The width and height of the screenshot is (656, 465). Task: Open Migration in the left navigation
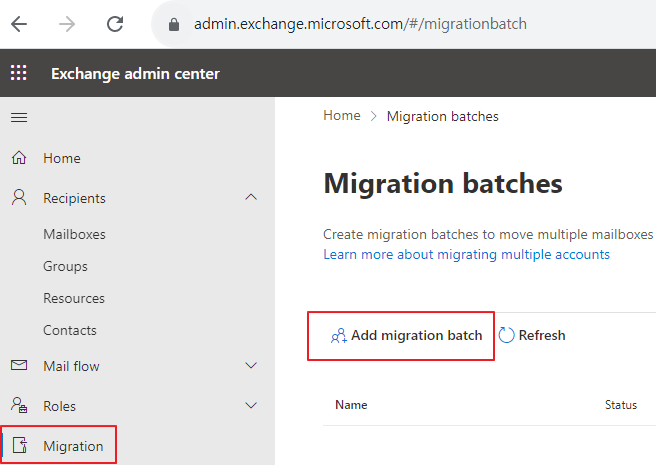[73, 446]
